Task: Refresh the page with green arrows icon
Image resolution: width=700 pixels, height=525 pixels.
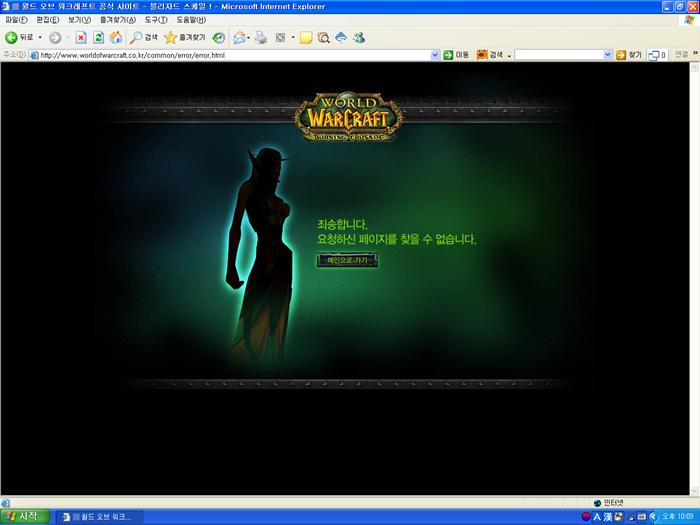Action: click(x=98, y=38)
